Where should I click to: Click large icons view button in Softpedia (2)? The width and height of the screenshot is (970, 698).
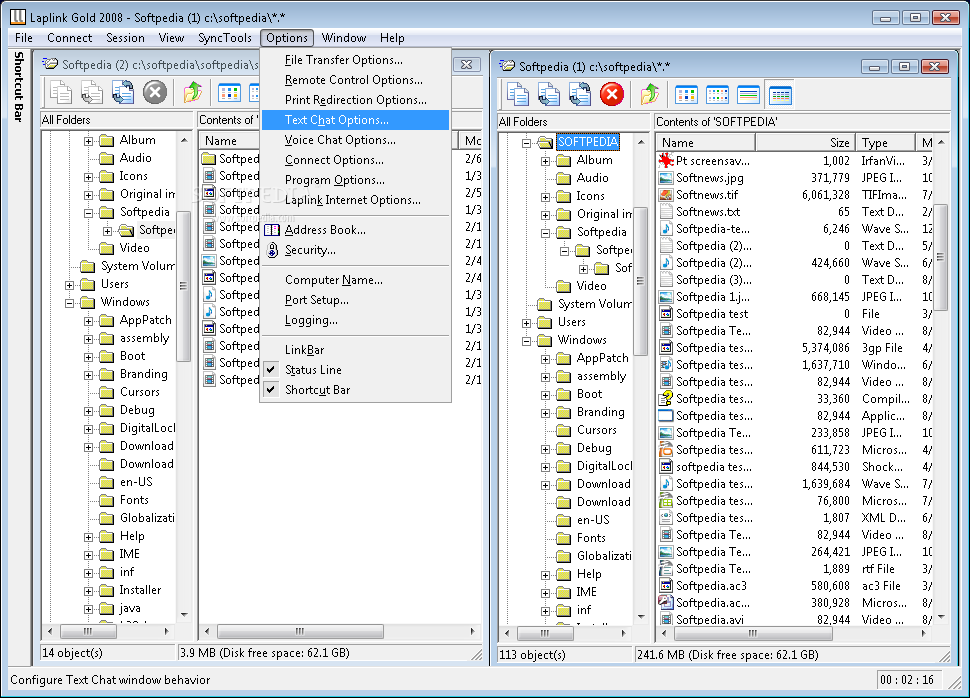pyautogui.click(x=230, y=93)
